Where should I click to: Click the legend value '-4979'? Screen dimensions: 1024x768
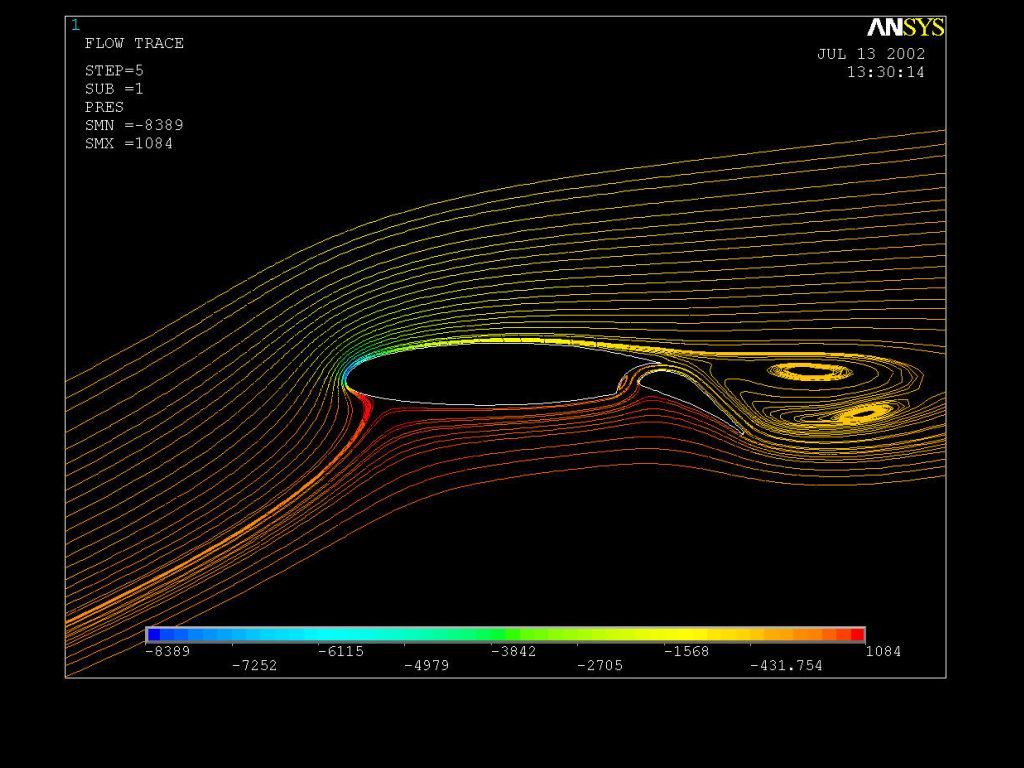(x=427, y=665)
